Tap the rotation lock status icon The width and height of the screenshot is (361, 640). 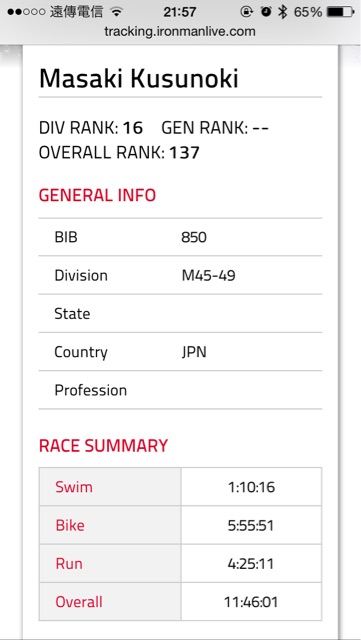[x=247, y=12]
